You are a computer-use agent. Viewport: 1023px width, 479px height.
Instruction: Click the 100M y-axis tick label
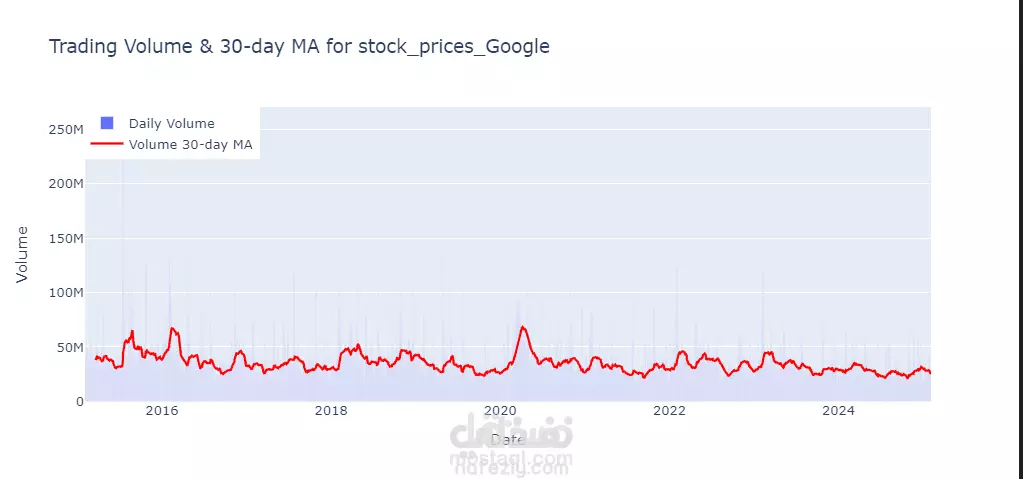[x=64, y=293]
